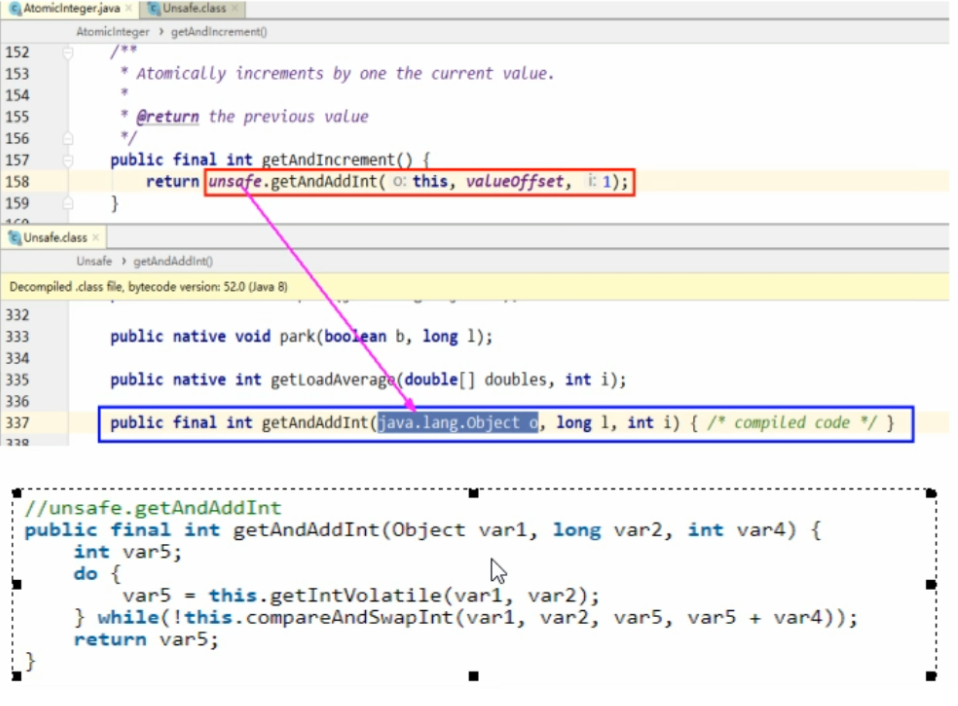Select Unsafe.class tab in lower editor pane
This screenshot has height=706, width=958.
pyautogui.click(x=55, y=238)
